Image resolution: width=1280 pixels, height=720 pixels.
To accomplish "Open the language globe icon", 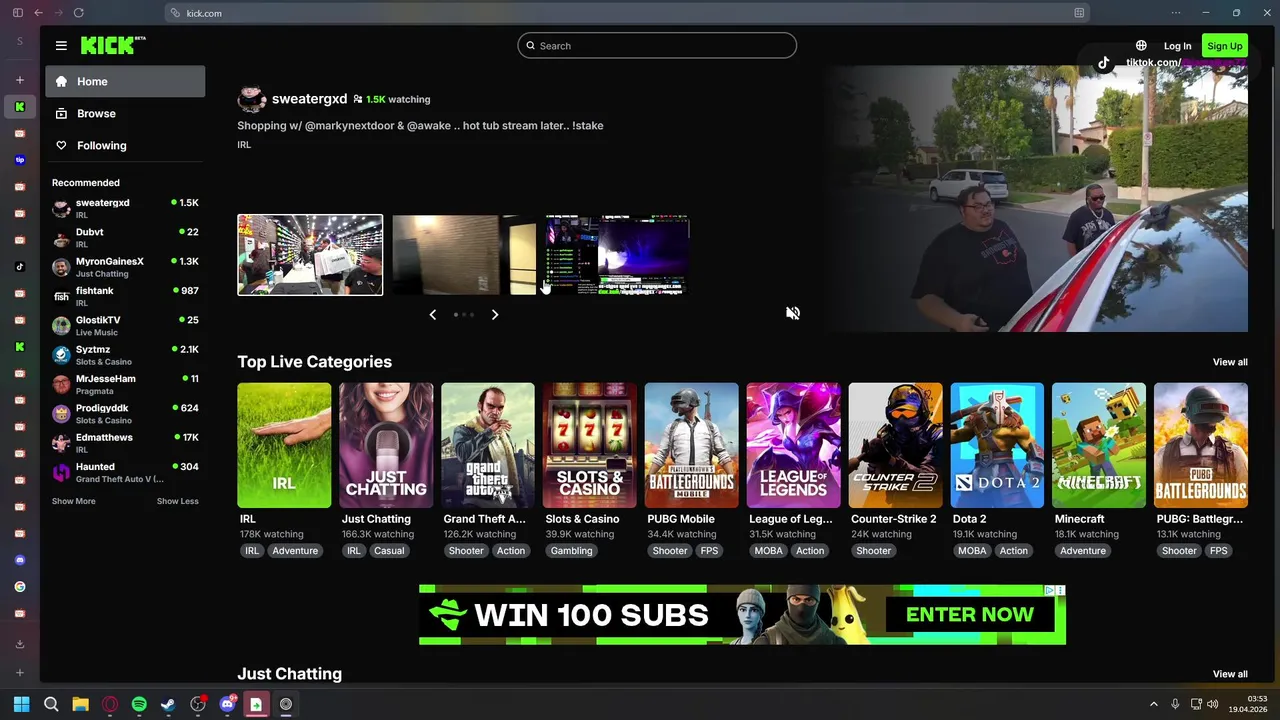I will coord(1141,46).
